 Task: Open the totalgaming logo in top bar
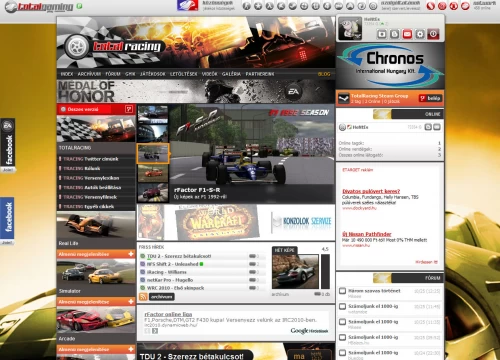39,7
